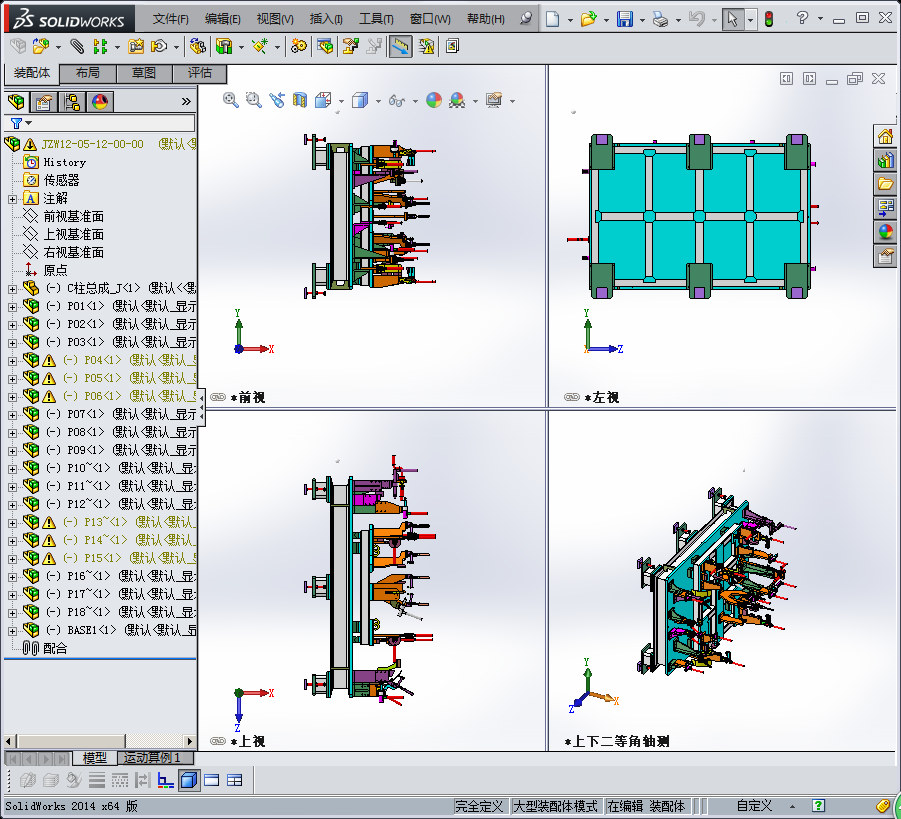
Task: Open the Exploded View tool
Action: 350,45
